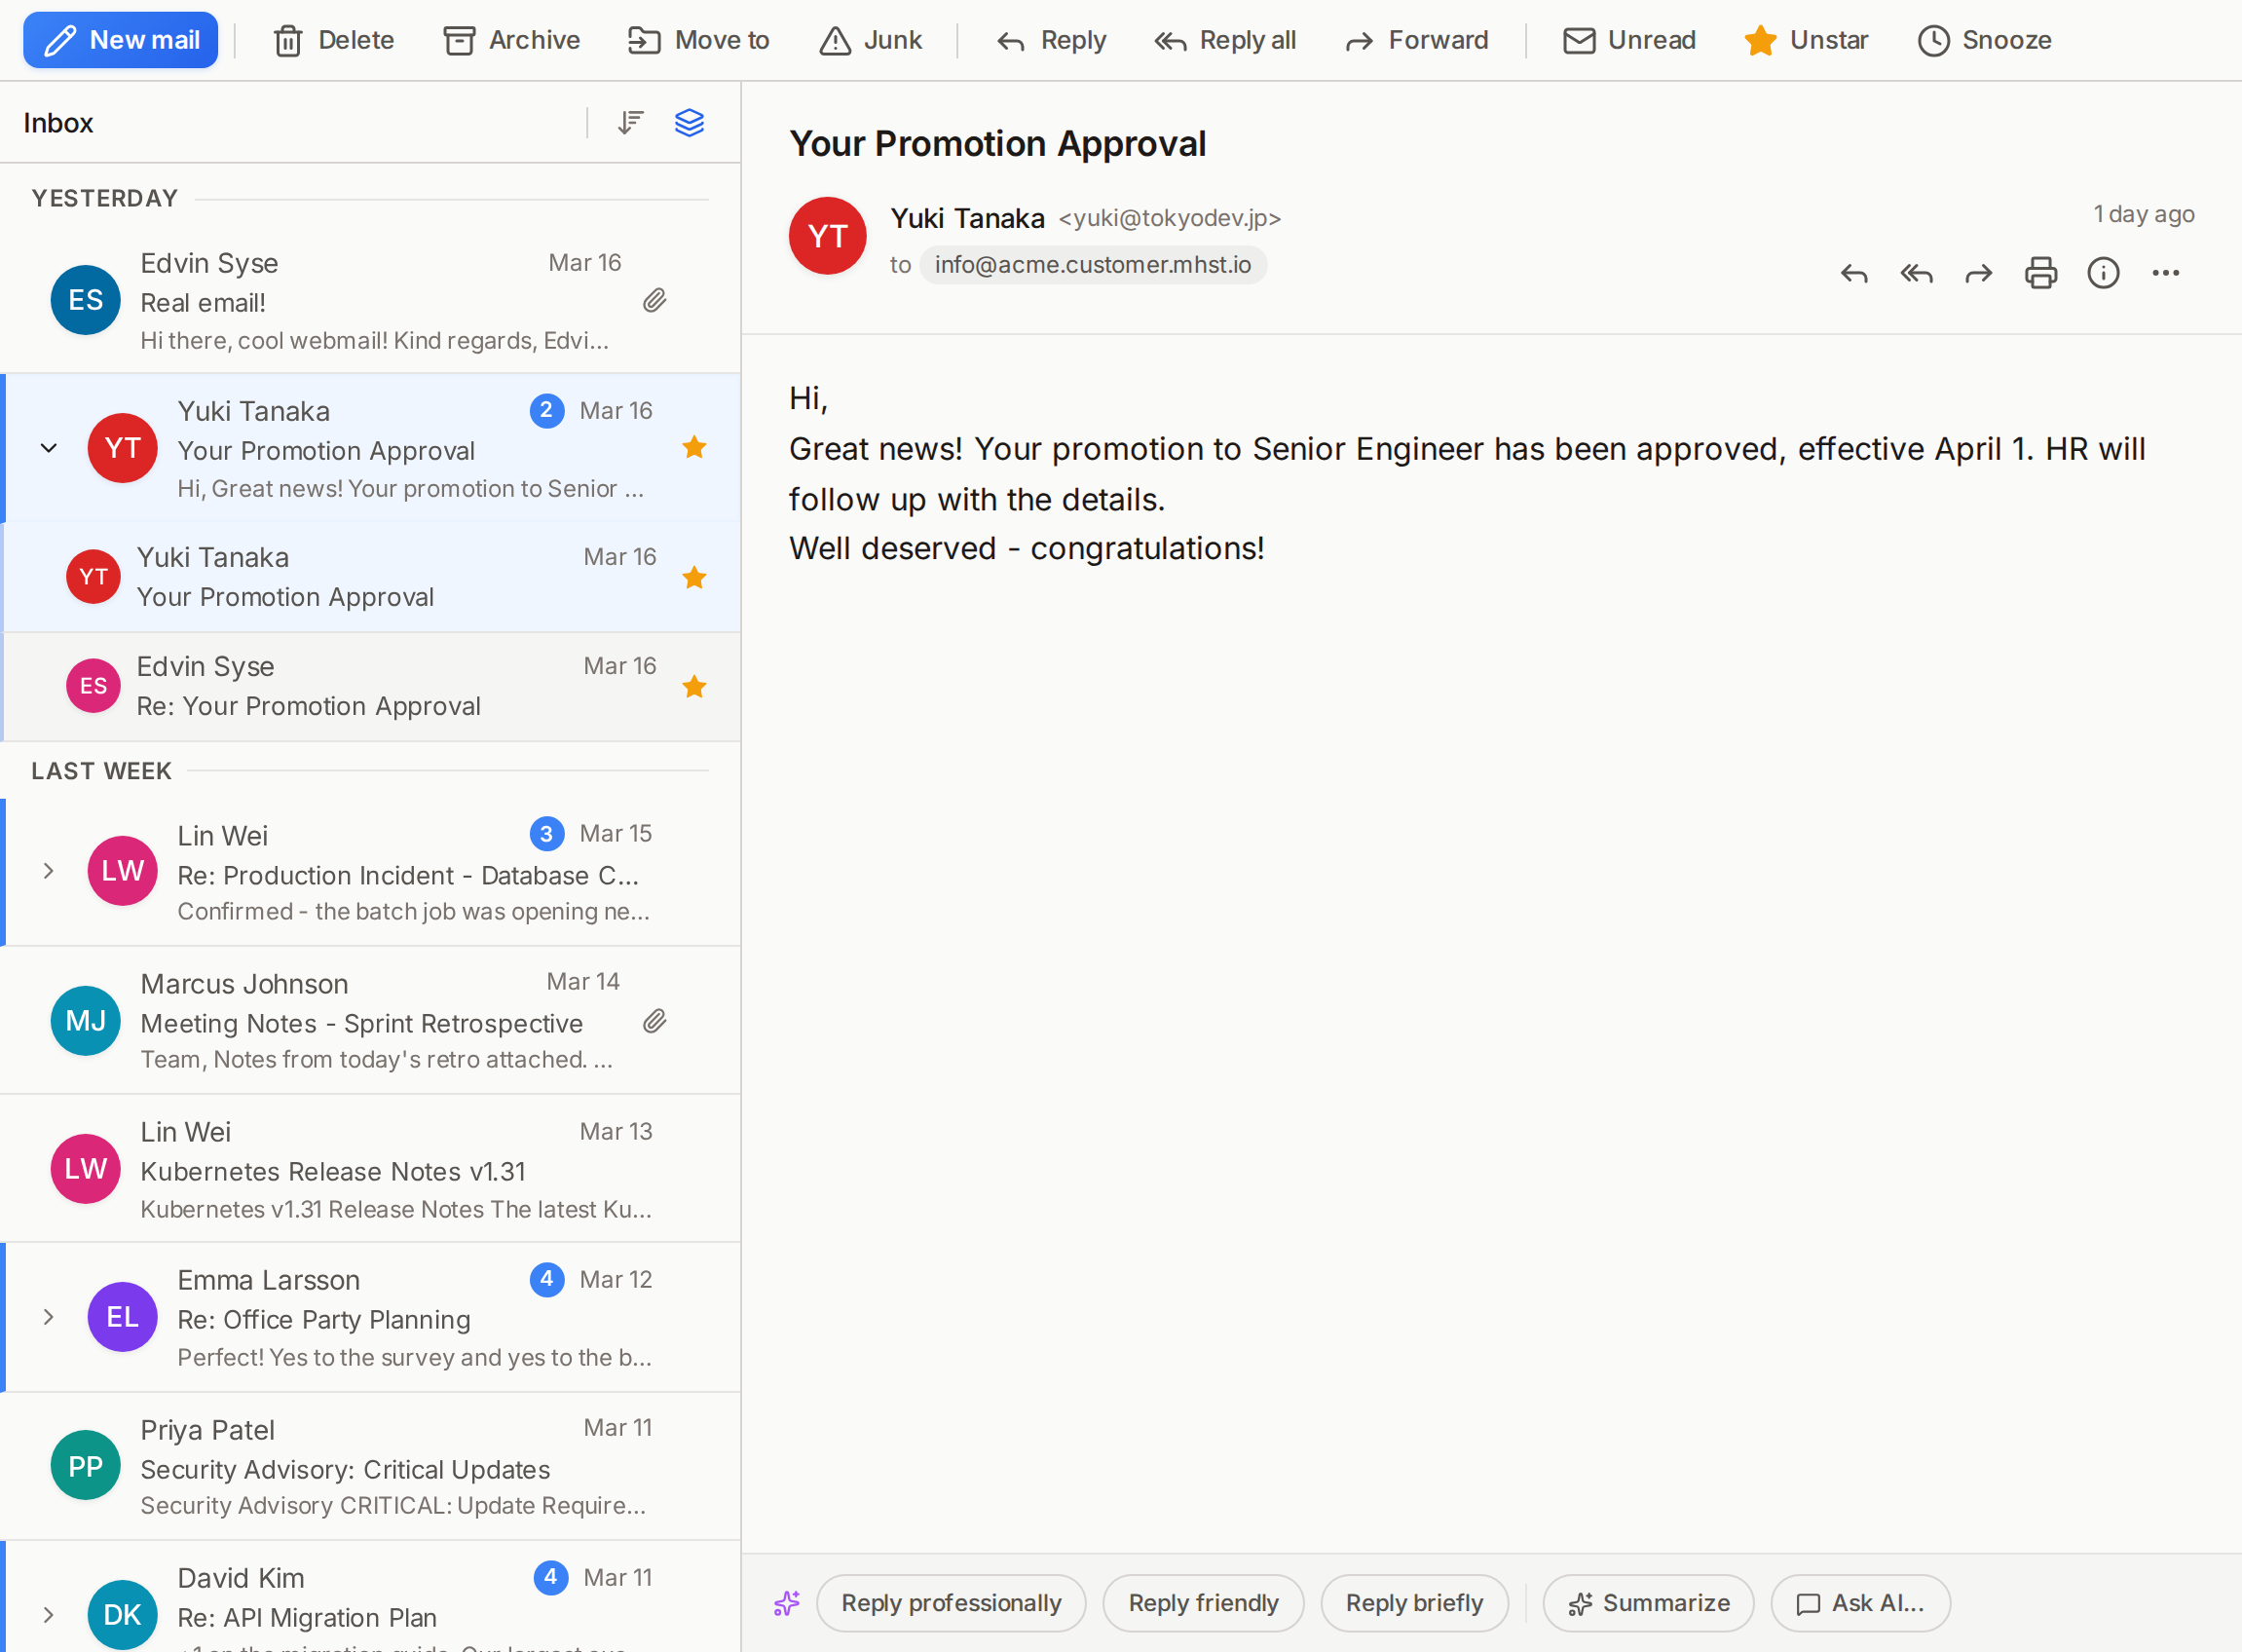Toggle star on second Yuki Tanaka message

[694, 578]
